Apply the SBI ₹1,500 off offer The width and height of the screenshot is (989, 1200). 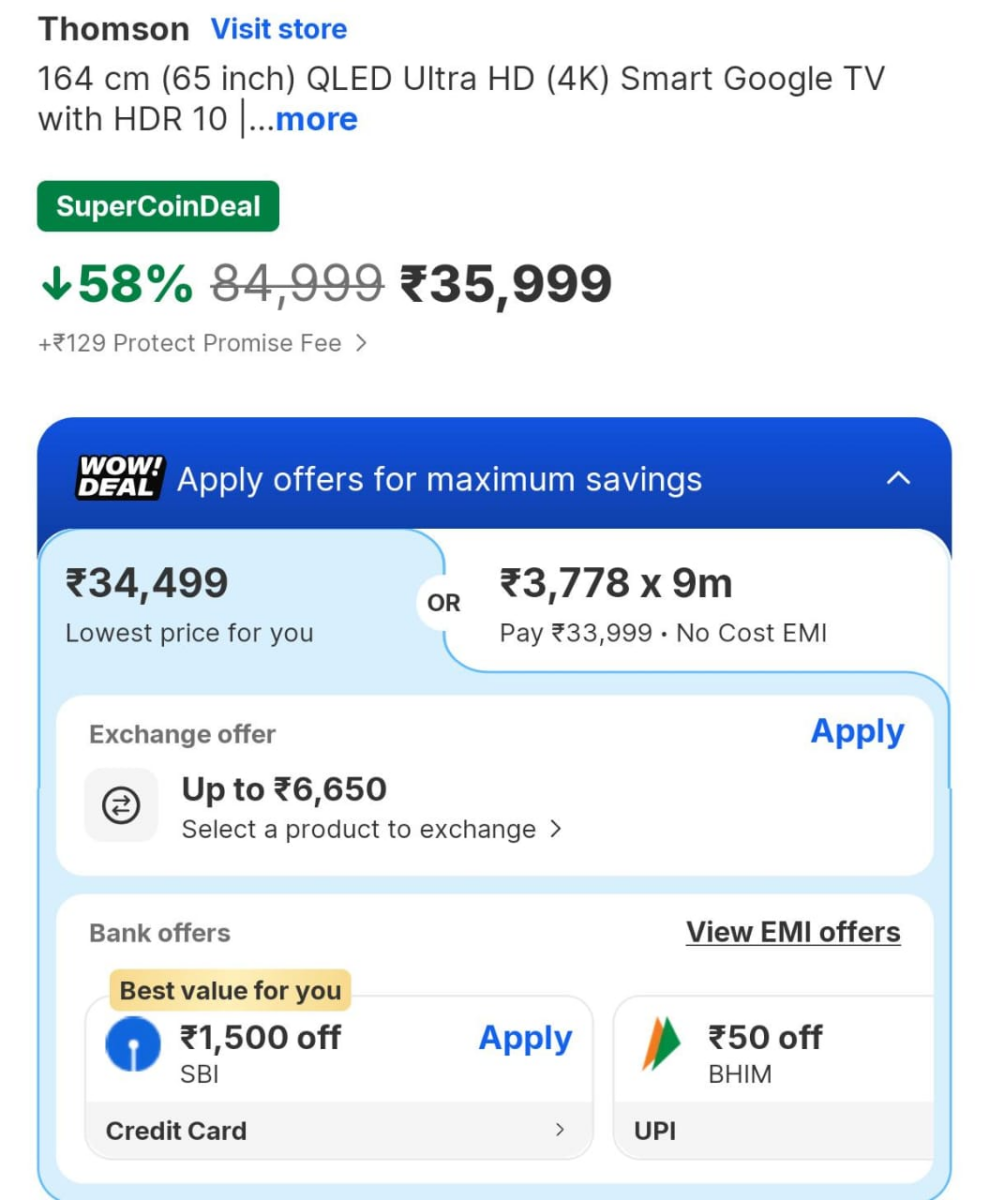(x=525, y=1039)
